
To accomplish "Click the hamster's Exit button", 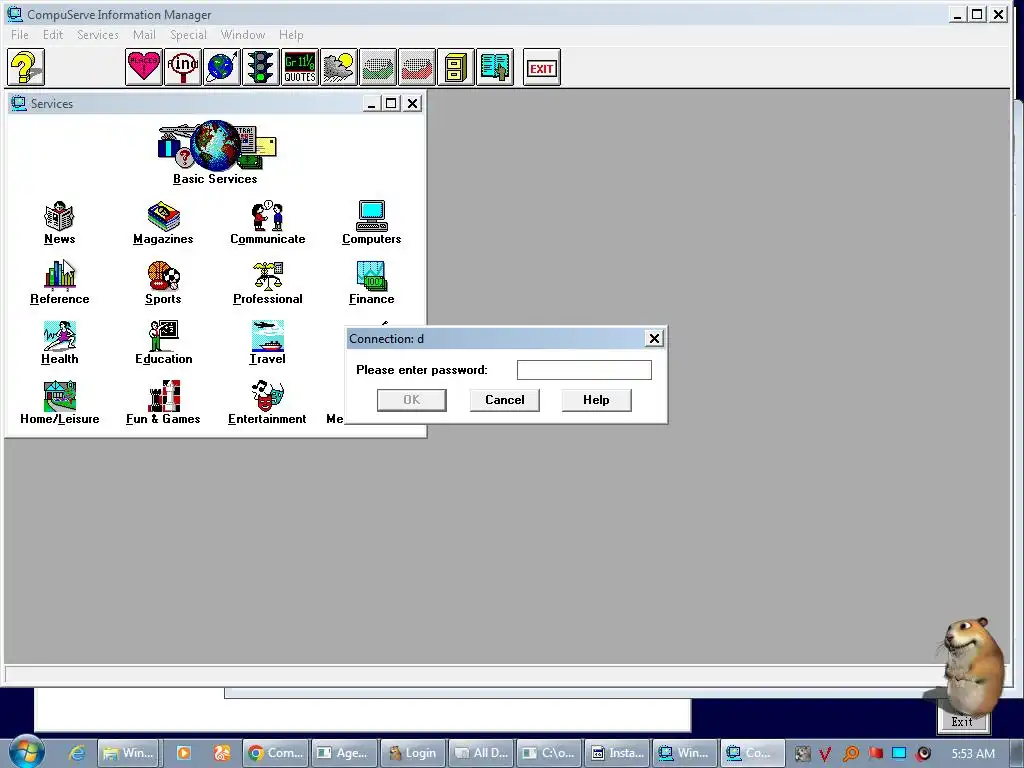I will [x=962, y=722].
